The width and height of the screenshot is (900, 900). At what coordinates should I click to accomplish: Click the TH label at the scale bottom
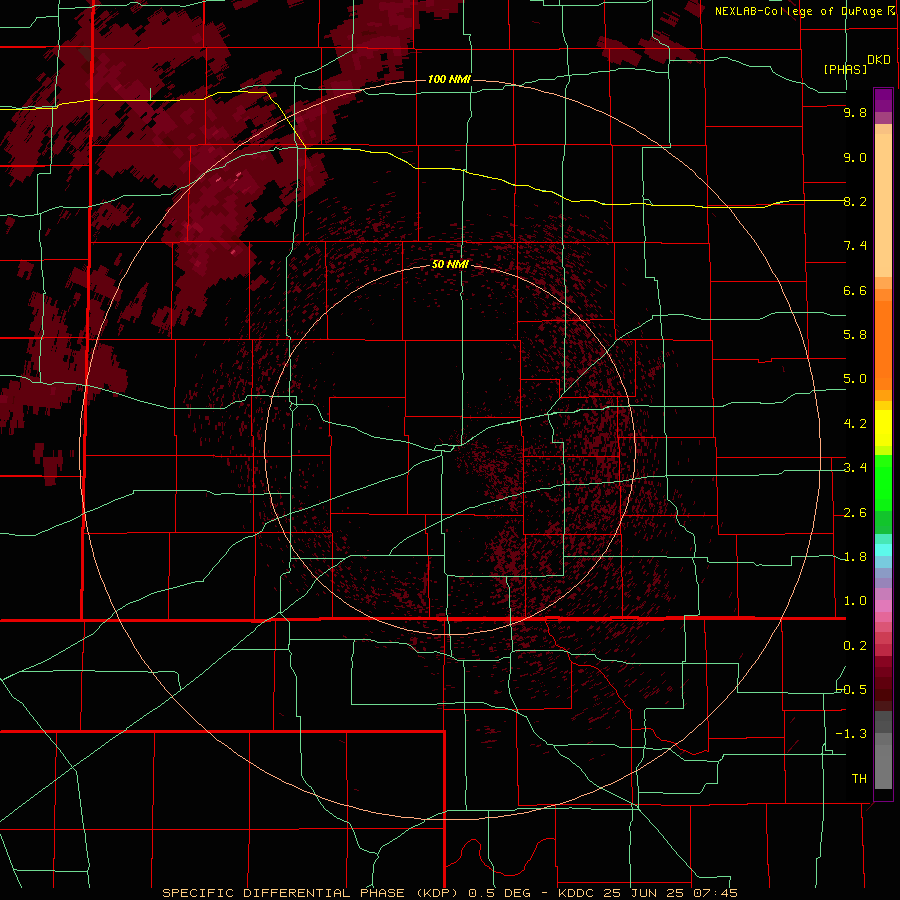[x=859, y=779]
